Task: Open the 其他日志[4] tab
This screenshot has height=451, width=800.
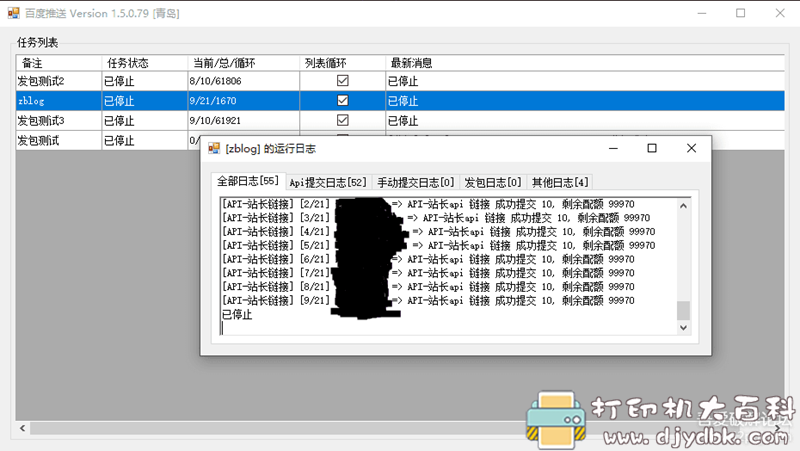Action: 560,183
